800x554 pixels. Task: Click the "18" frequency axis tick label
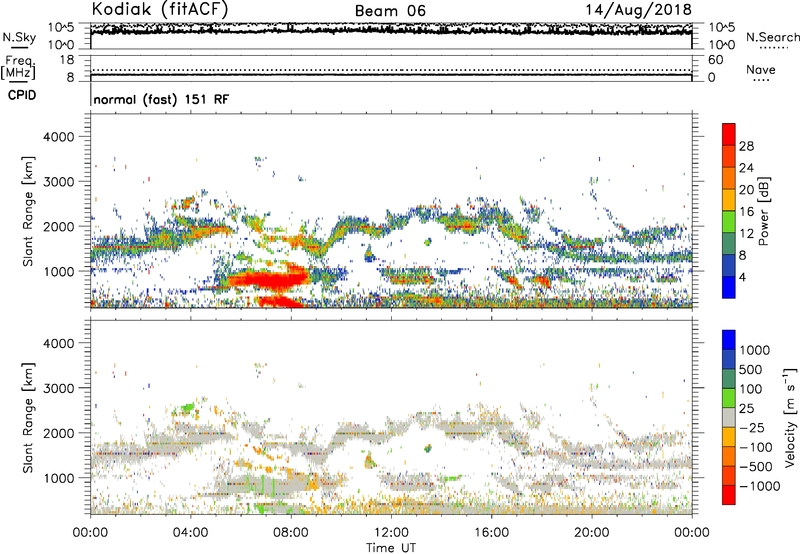[x=67, y=60]
